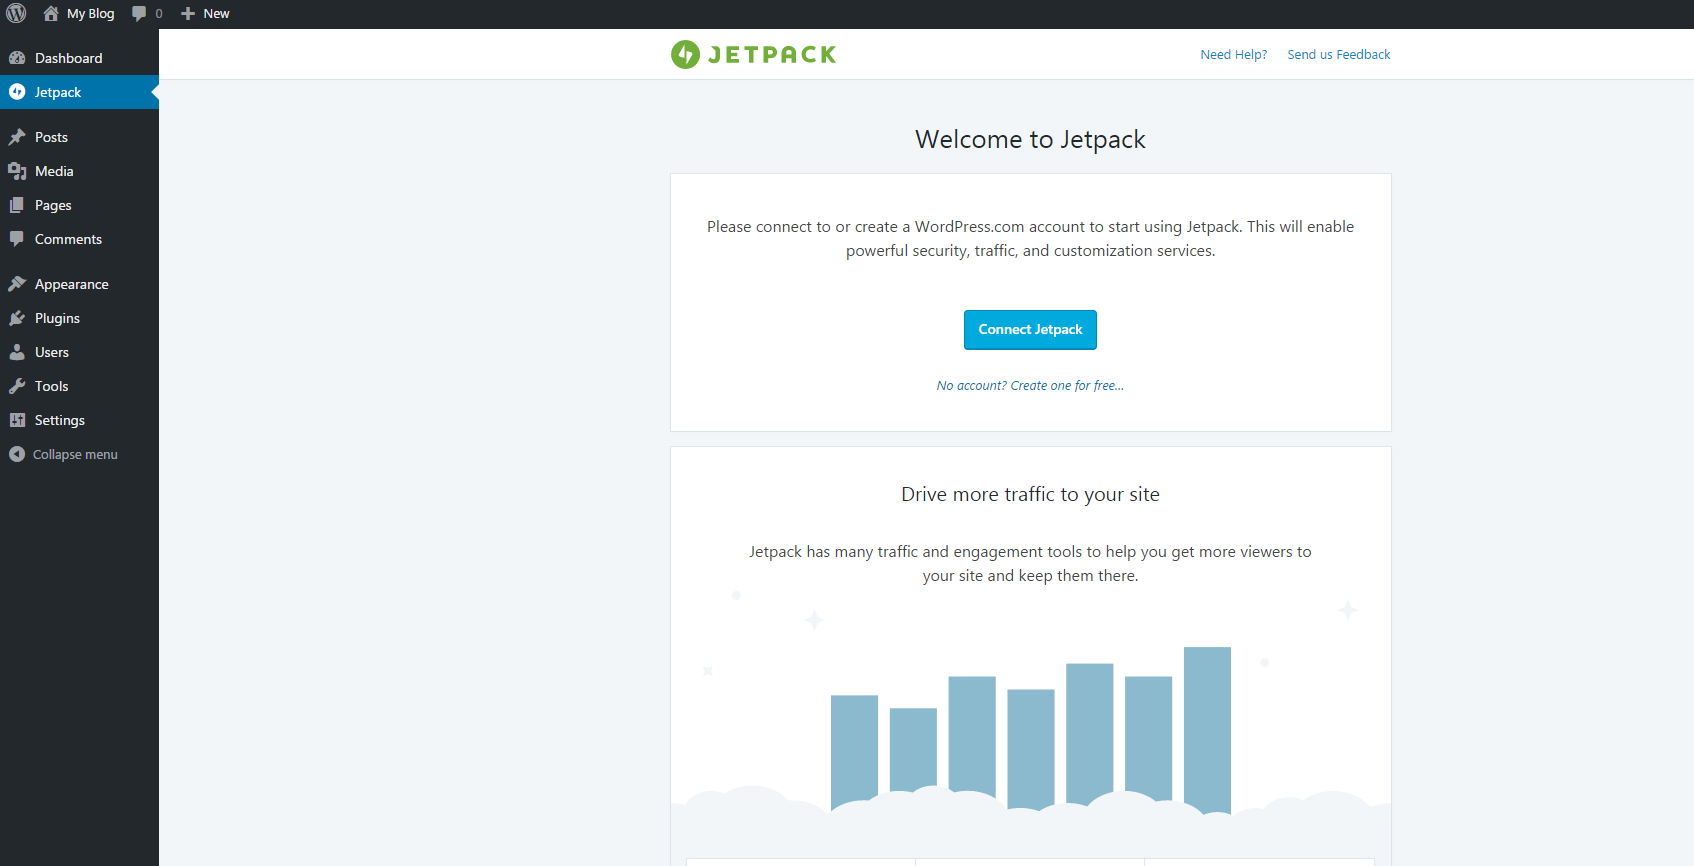1694x866 pixels.
Task: Click the Comments speech bubble icon in sidebar
Action: [x=17, y=239]
